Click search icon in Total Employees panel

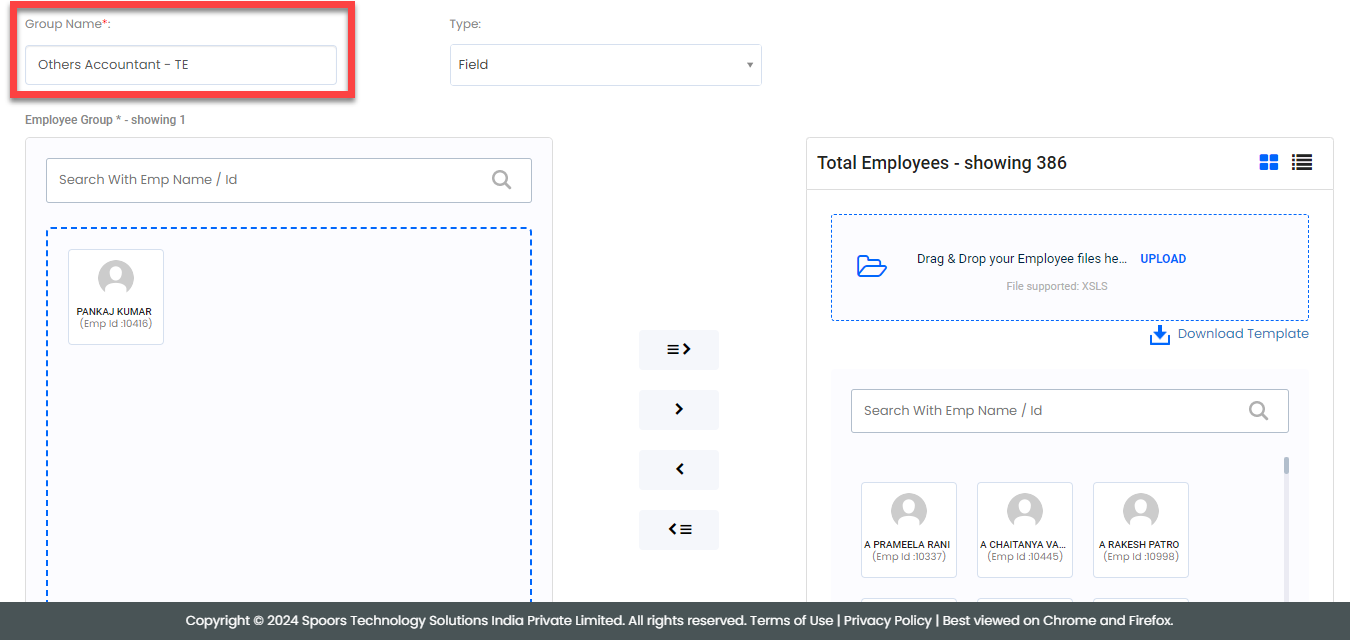[x=1258, y=411]
